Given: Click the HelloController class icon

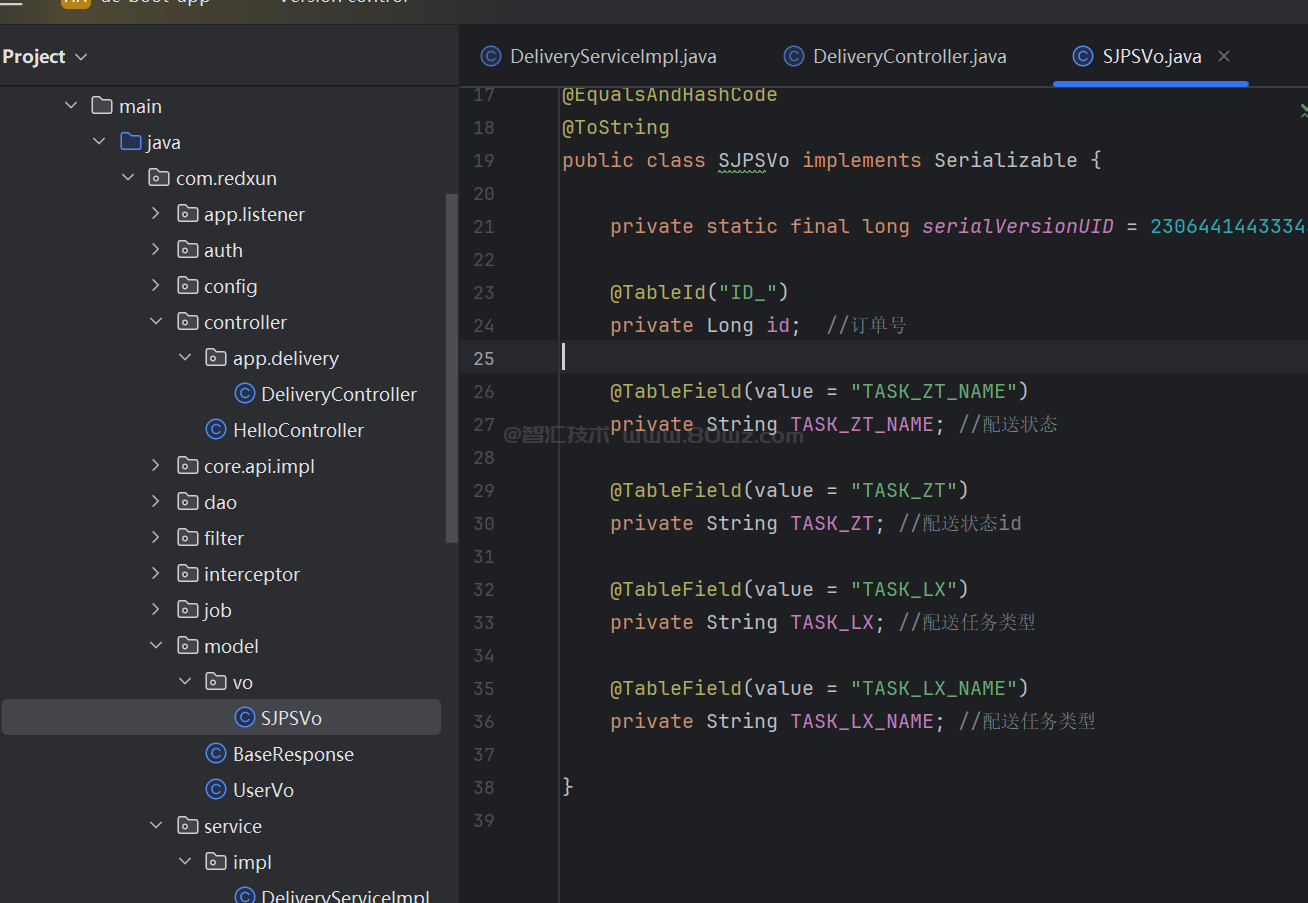Looking at the screenshot, I should click(x=215, y=430).
